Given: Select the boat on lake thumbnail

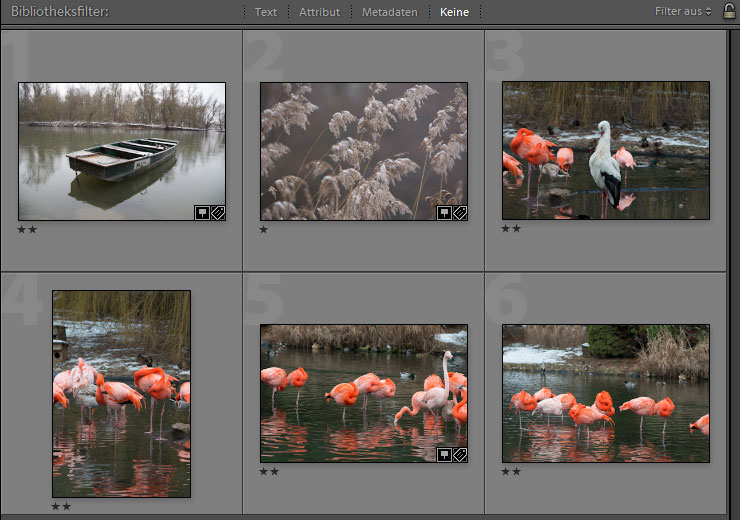Looking at the screenshot, I should click(x=121, y=150).
